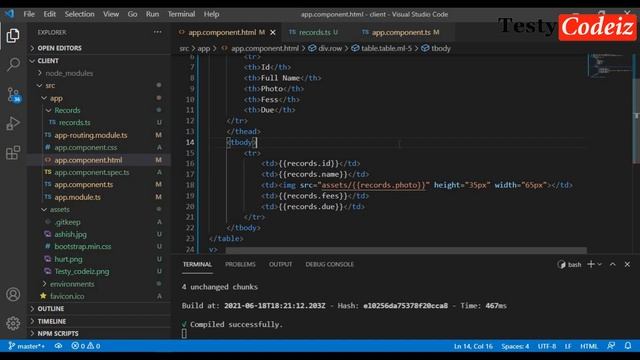Screen dimensions: 640x360
Task: Select the TERMINAL panel tab
Action: click(197, 264)
